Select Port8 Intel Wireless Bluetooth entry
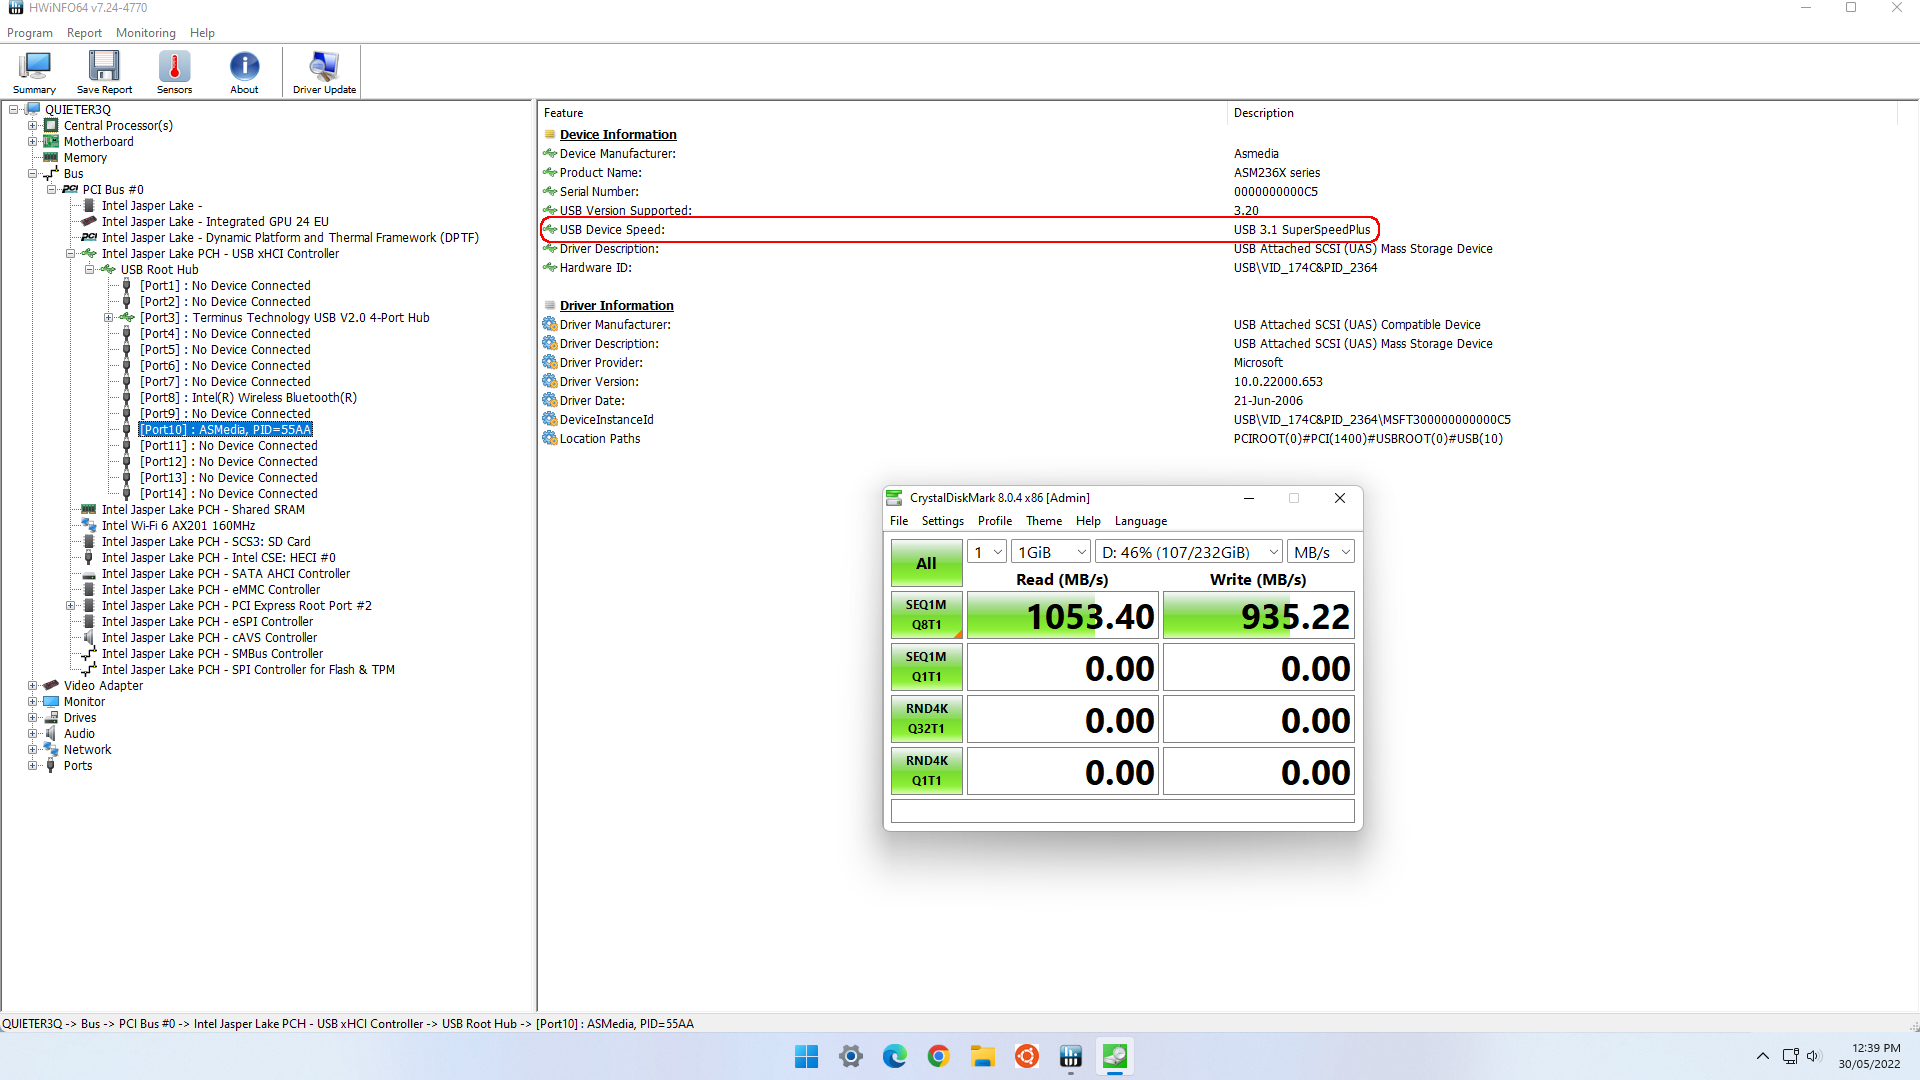 [x=248, y=398]
